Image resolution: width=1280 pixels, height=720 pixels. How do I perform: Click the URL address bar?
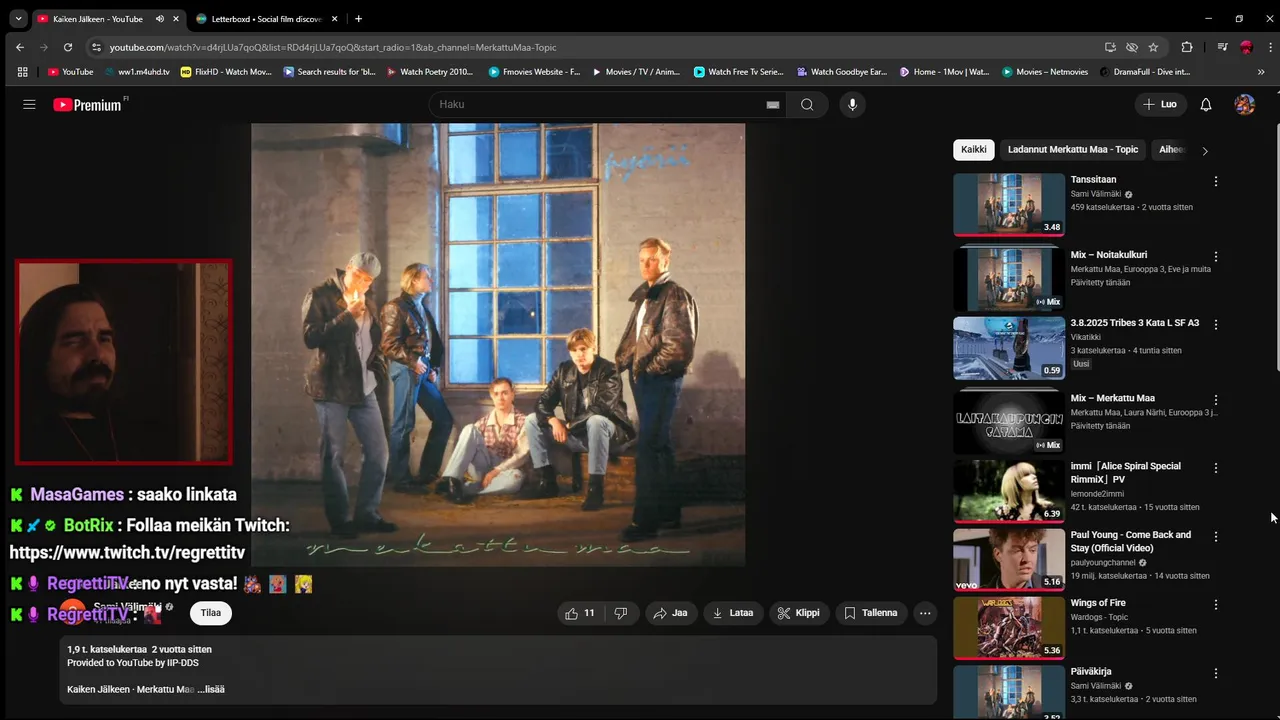(600, 47)
